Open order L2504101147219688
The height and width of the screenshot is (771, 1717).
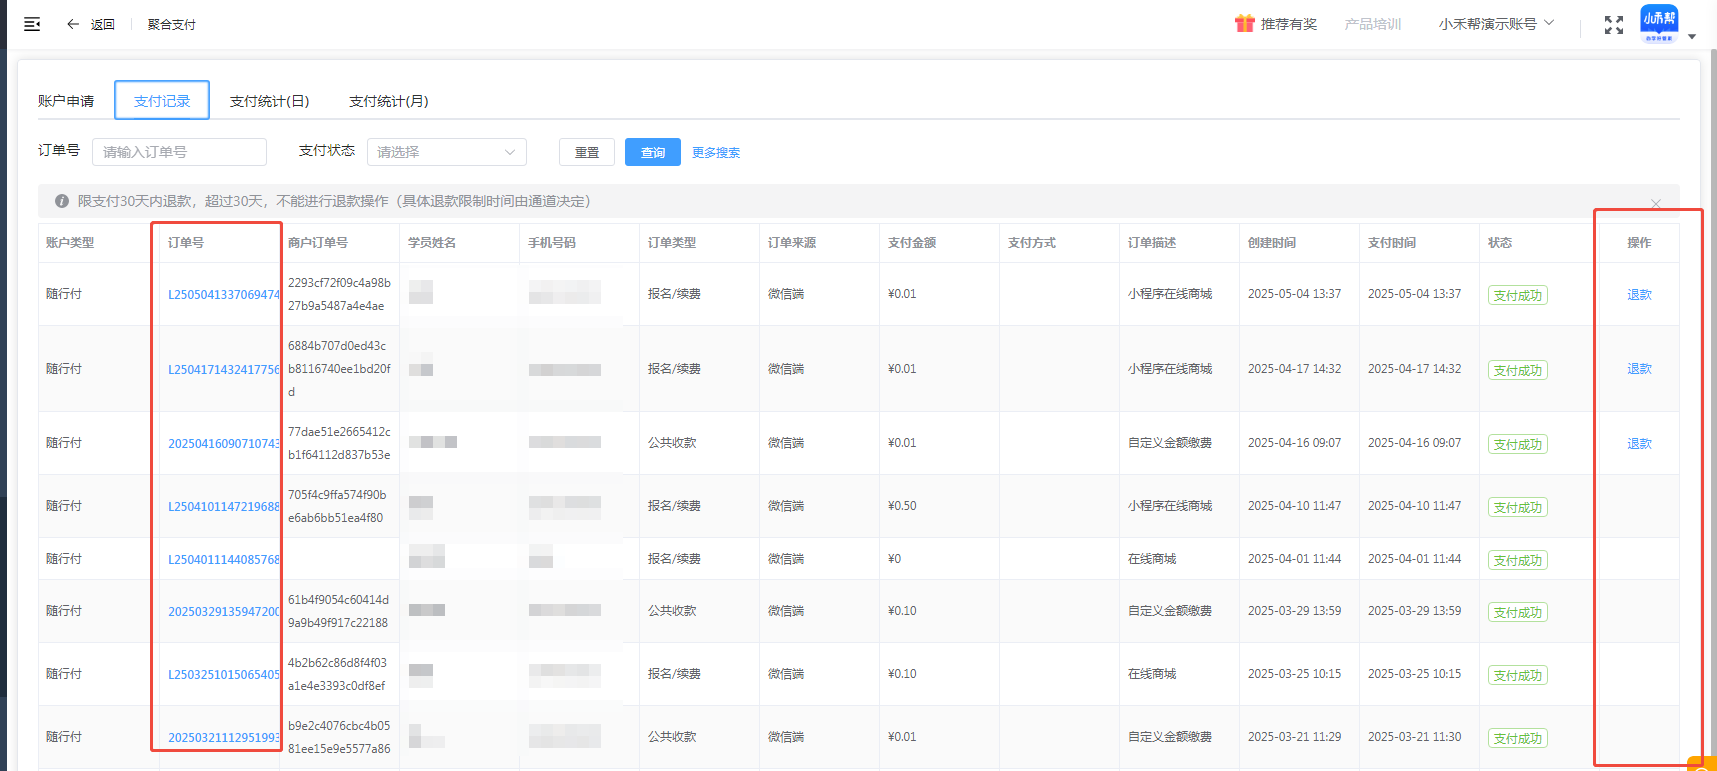(224, 507)
